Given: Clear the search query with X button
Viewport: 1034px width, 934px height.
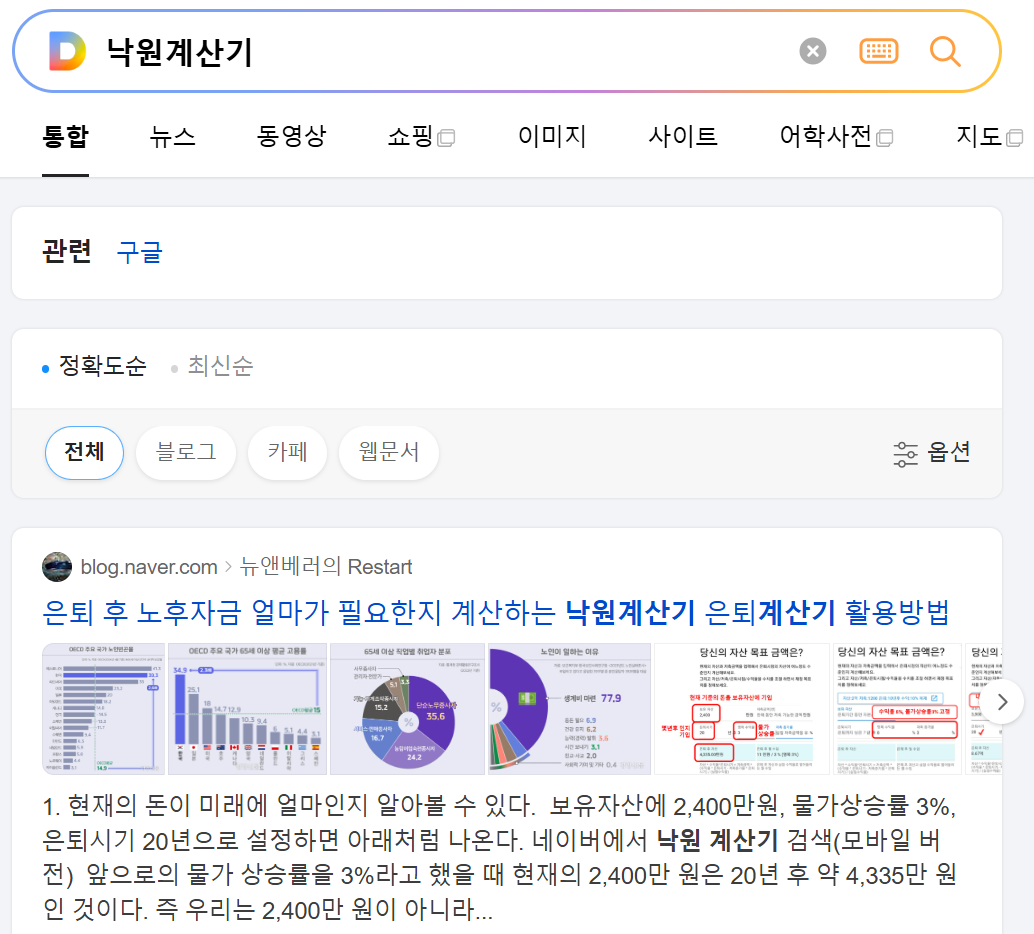Looking at the screenshot, I should [x=812, y=51].
